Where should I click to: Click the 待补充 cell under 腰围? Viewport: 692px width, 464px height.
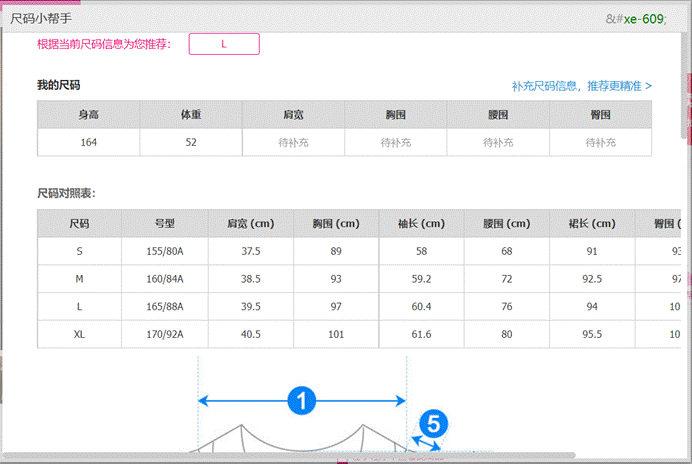(498, 143)
